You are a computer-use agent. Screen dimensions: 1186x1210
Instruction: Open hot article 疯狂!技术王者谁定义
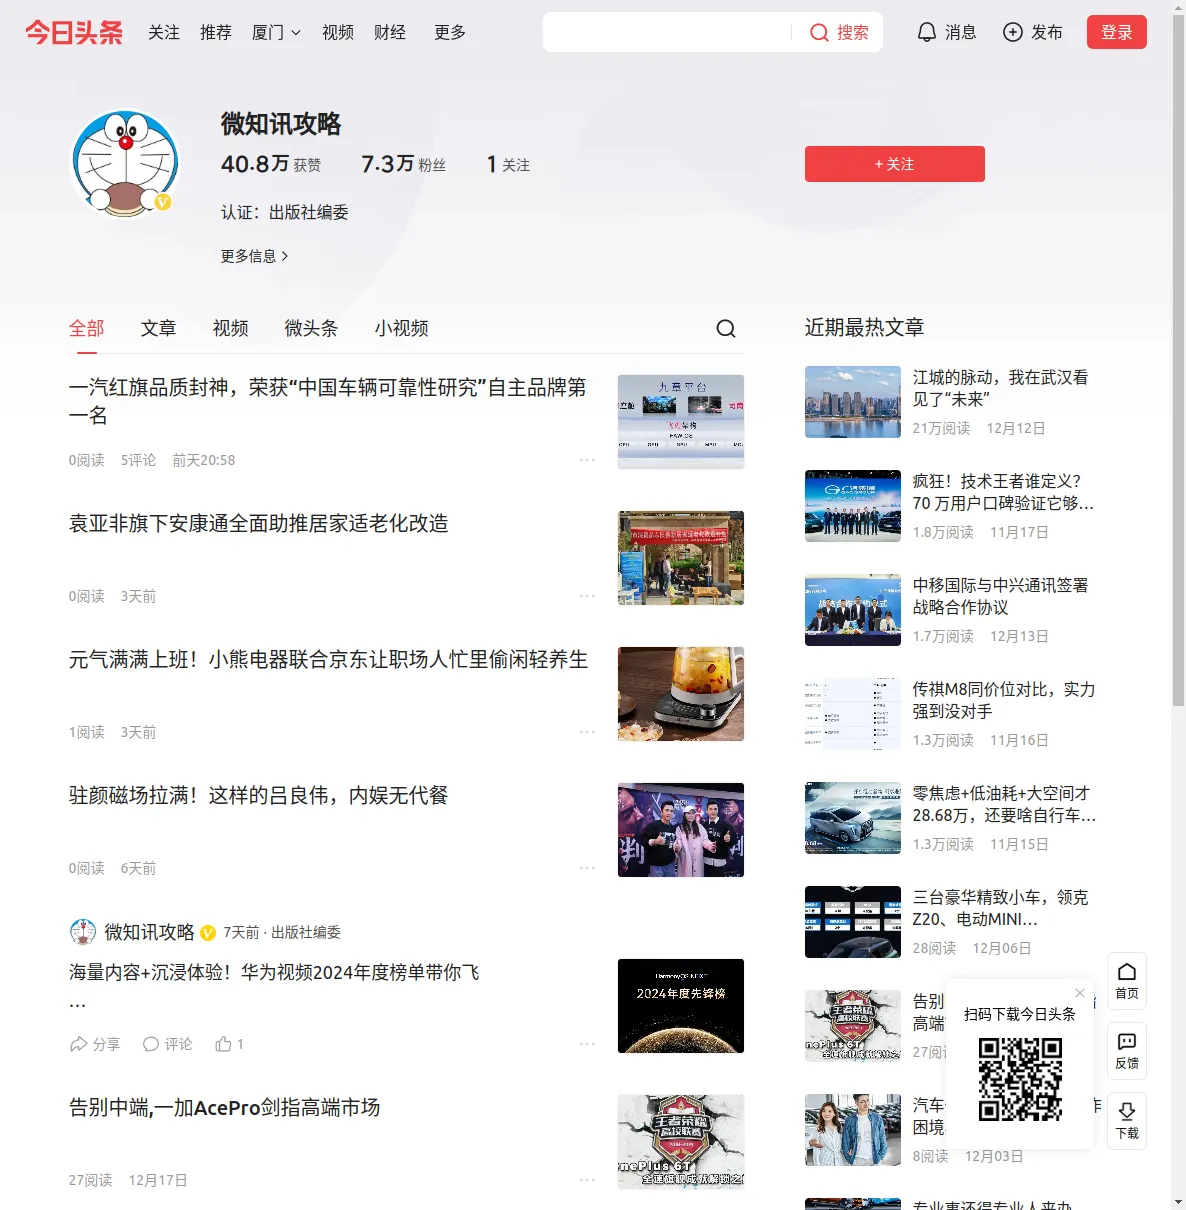coord(1004,492)
